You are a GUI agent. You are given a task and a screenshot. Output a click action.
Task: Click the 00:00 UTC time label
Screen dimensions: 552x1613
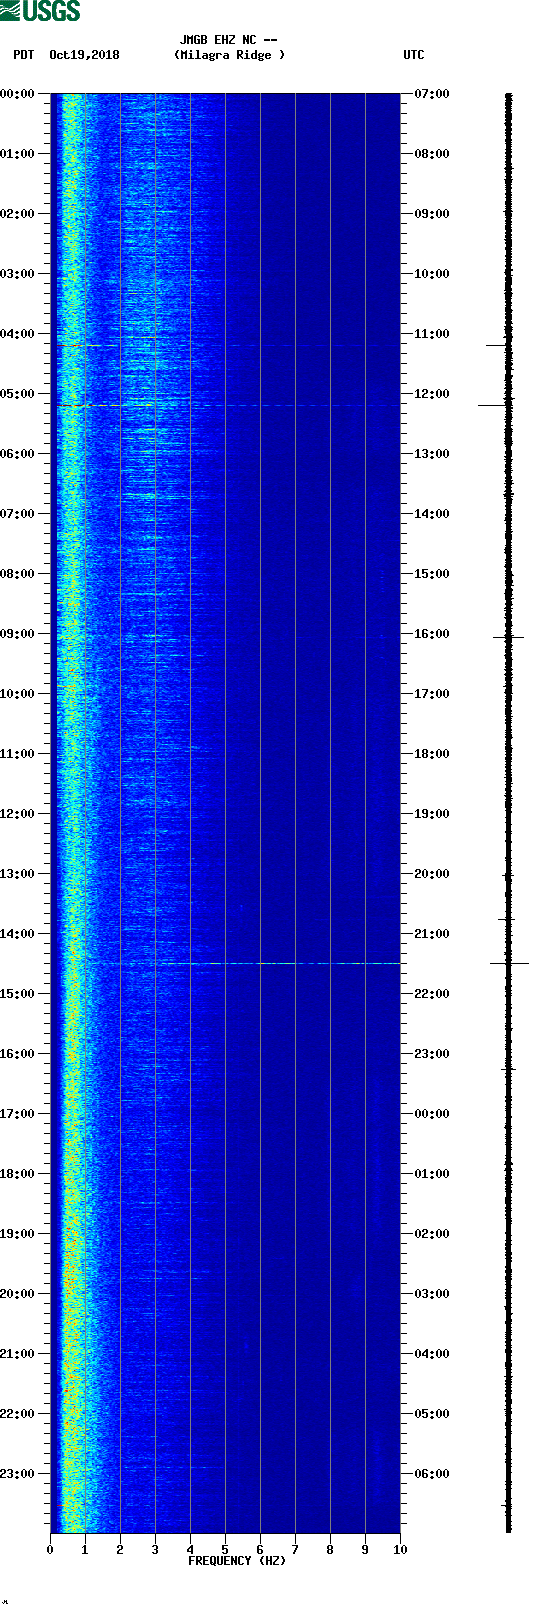[432, 1114]
